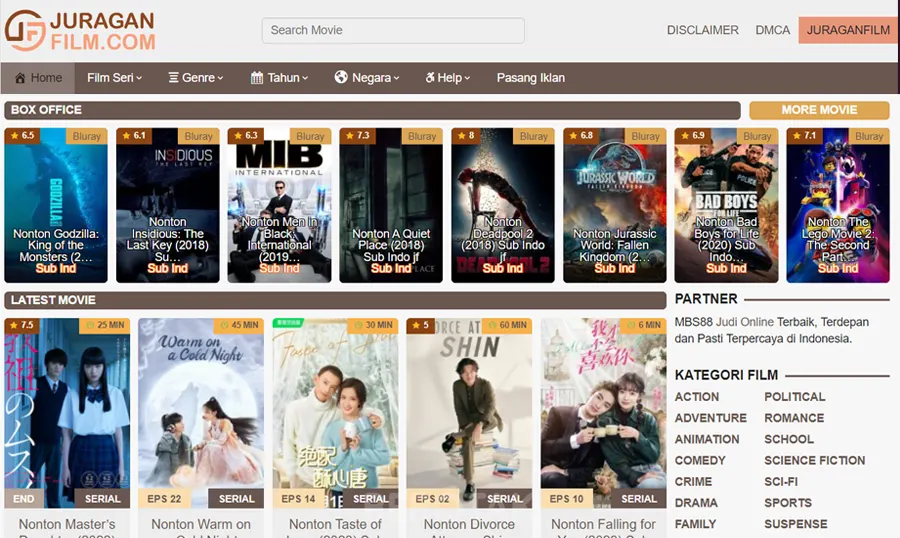900x538 pixels.
Task: Click the 8 star rating on Deadpool 2
Action: pyautogui.click(x=466, y=136)
